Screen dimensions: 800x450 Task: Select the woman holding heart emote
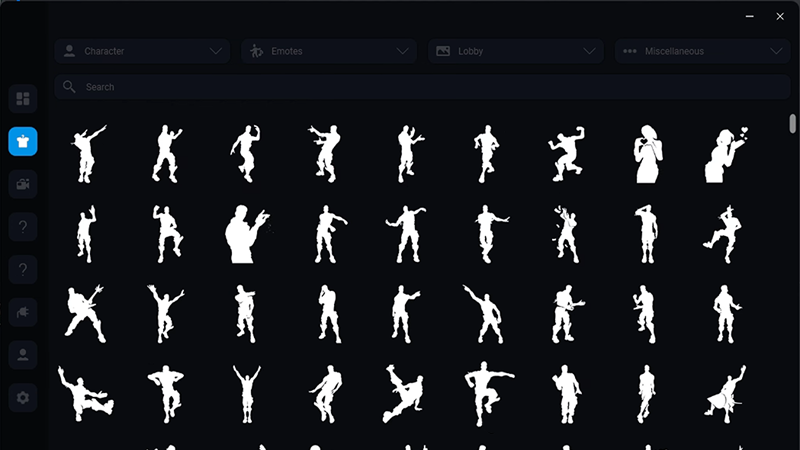[647, 154]
